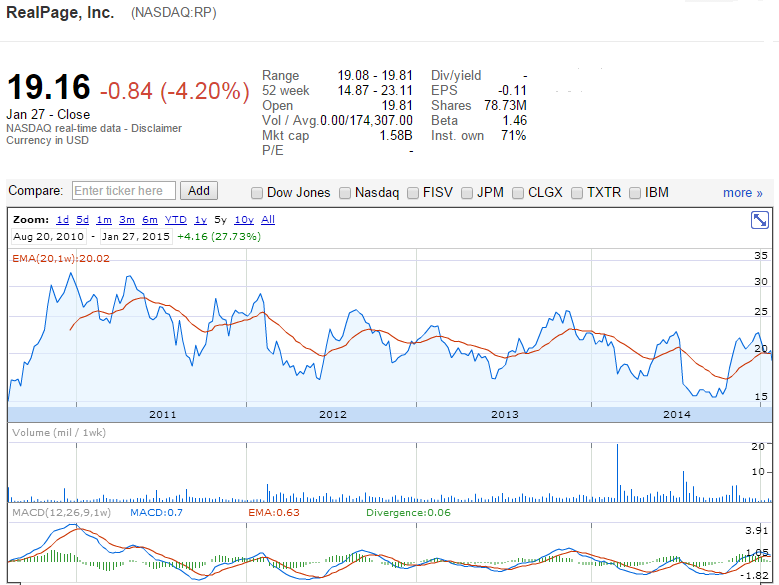779x585 pixels.
Task: Click the Shares value 78.73M
Action: [505, 105]
